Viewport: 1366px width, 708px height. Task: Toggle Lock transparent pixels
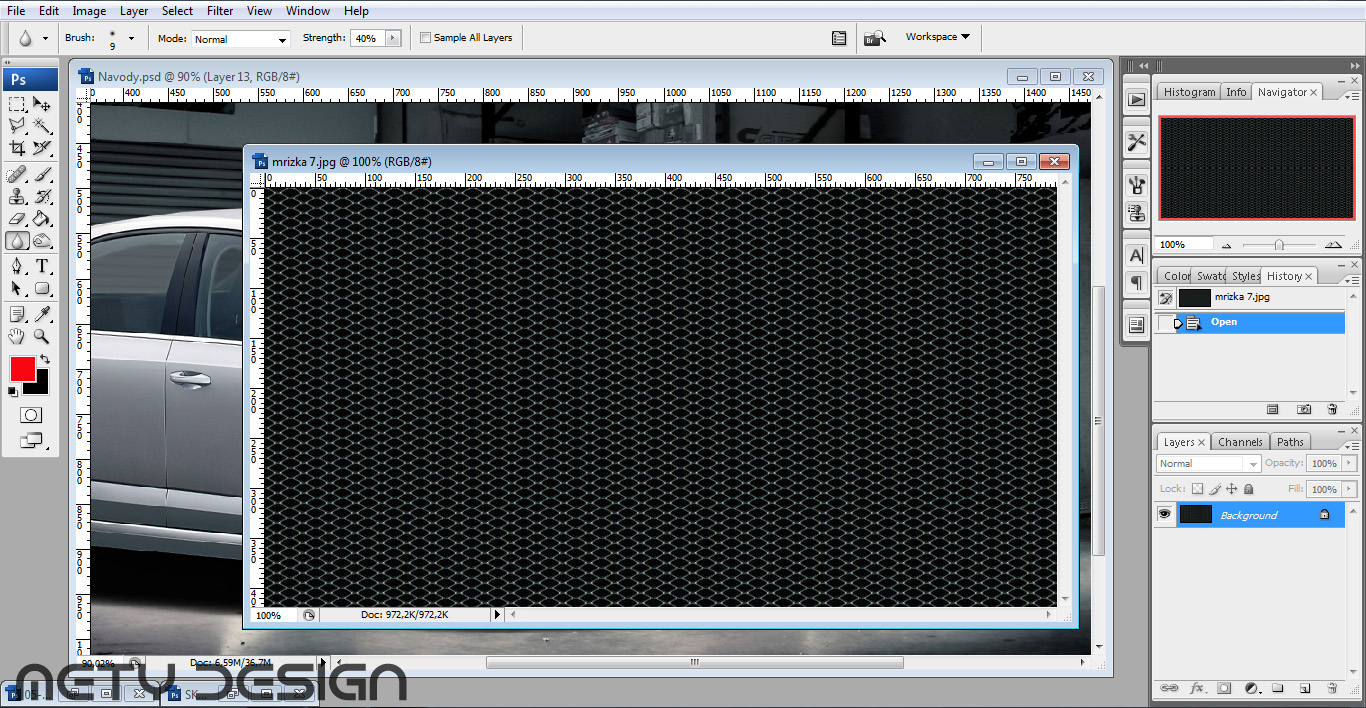[1197, 489]
